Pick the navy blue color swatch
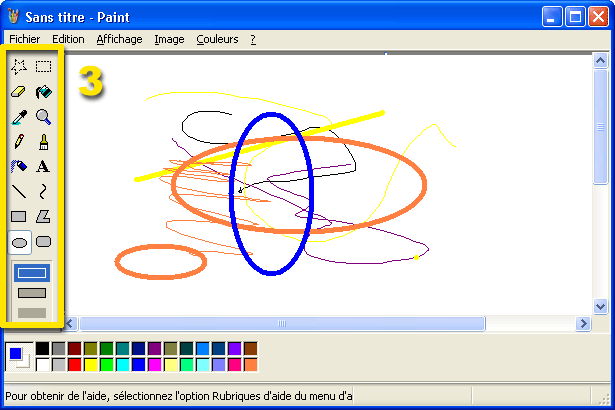 coord(138,348)
